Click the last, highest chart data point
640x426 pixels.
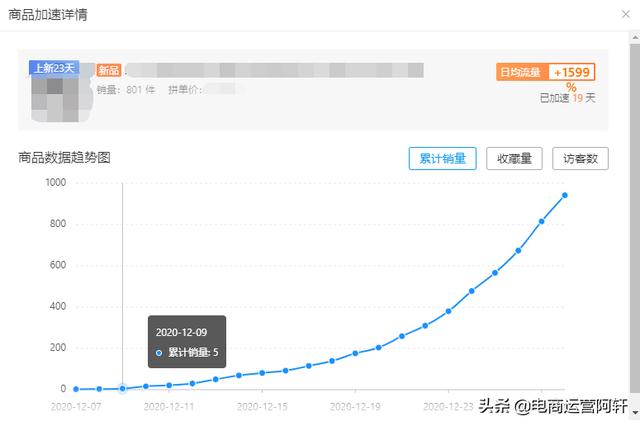(565, 195)
